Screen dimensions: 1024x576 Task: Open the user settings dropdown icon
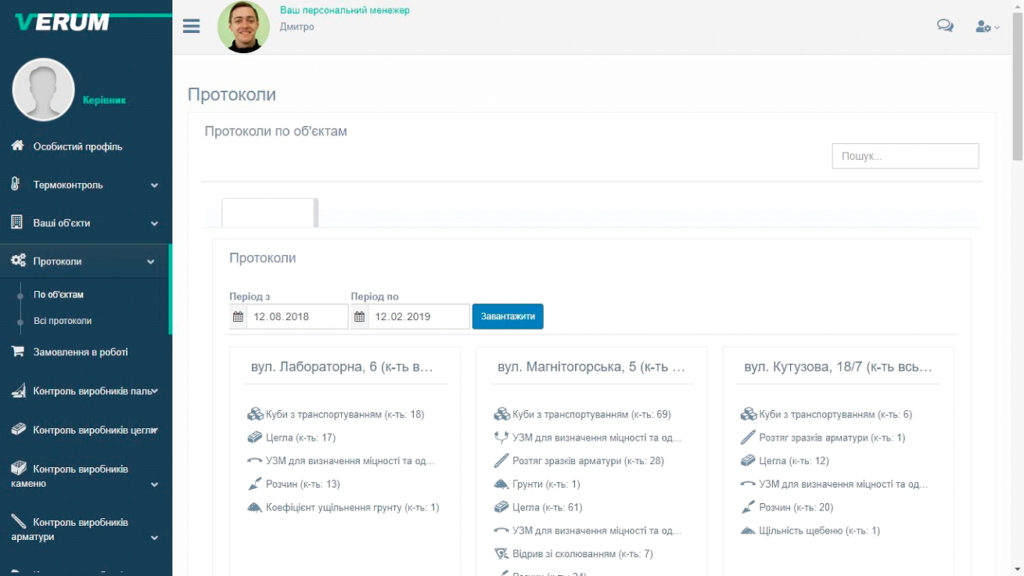[987, 27]
